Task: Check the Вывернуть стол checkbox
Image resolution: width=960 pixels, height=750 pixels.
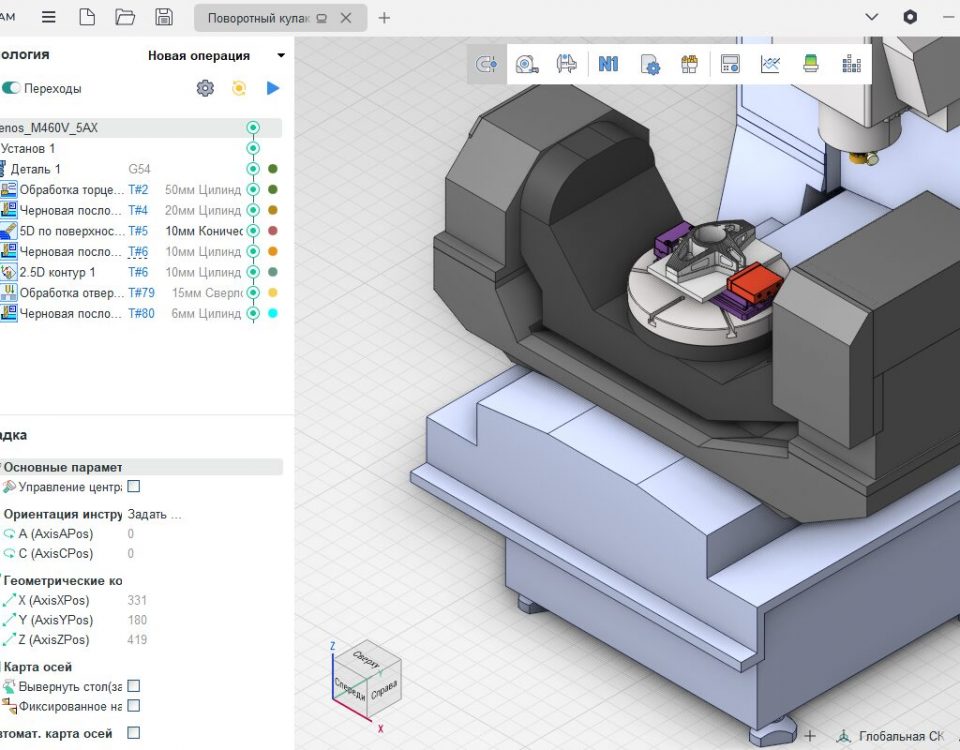Action: pyautogui.click(x=134, y=686)
